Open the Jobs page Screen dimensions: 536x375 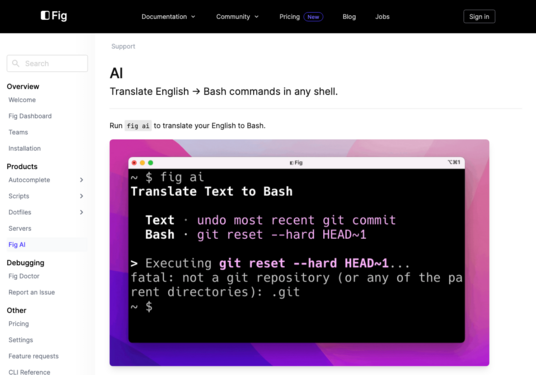point(382,16)
